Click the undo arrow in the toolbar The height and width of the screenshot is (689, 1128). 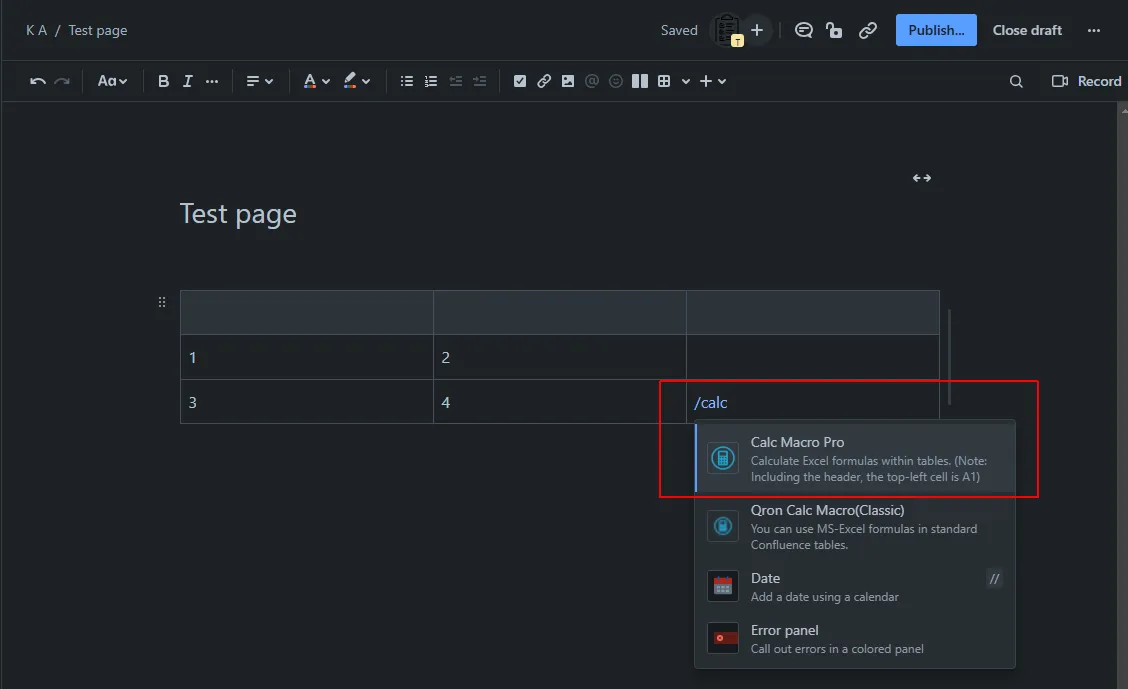click(x=38, y=81)
